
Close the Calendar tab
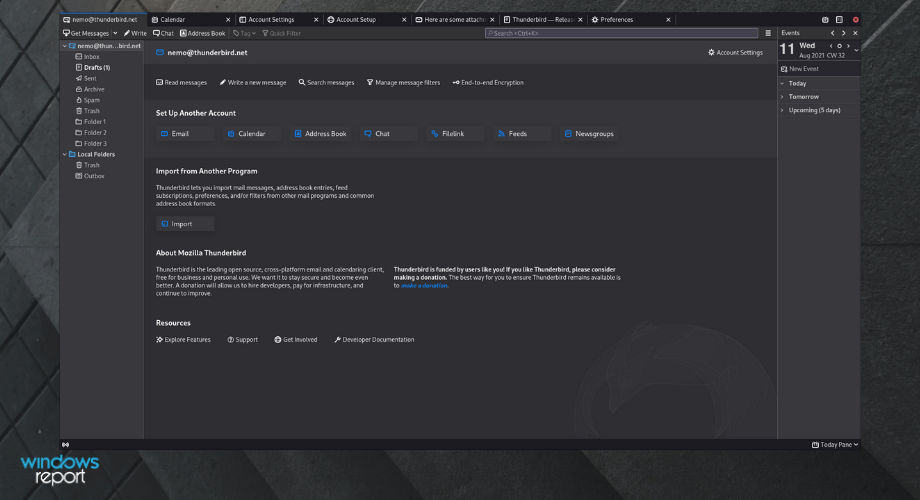click(x=228, y=19)
